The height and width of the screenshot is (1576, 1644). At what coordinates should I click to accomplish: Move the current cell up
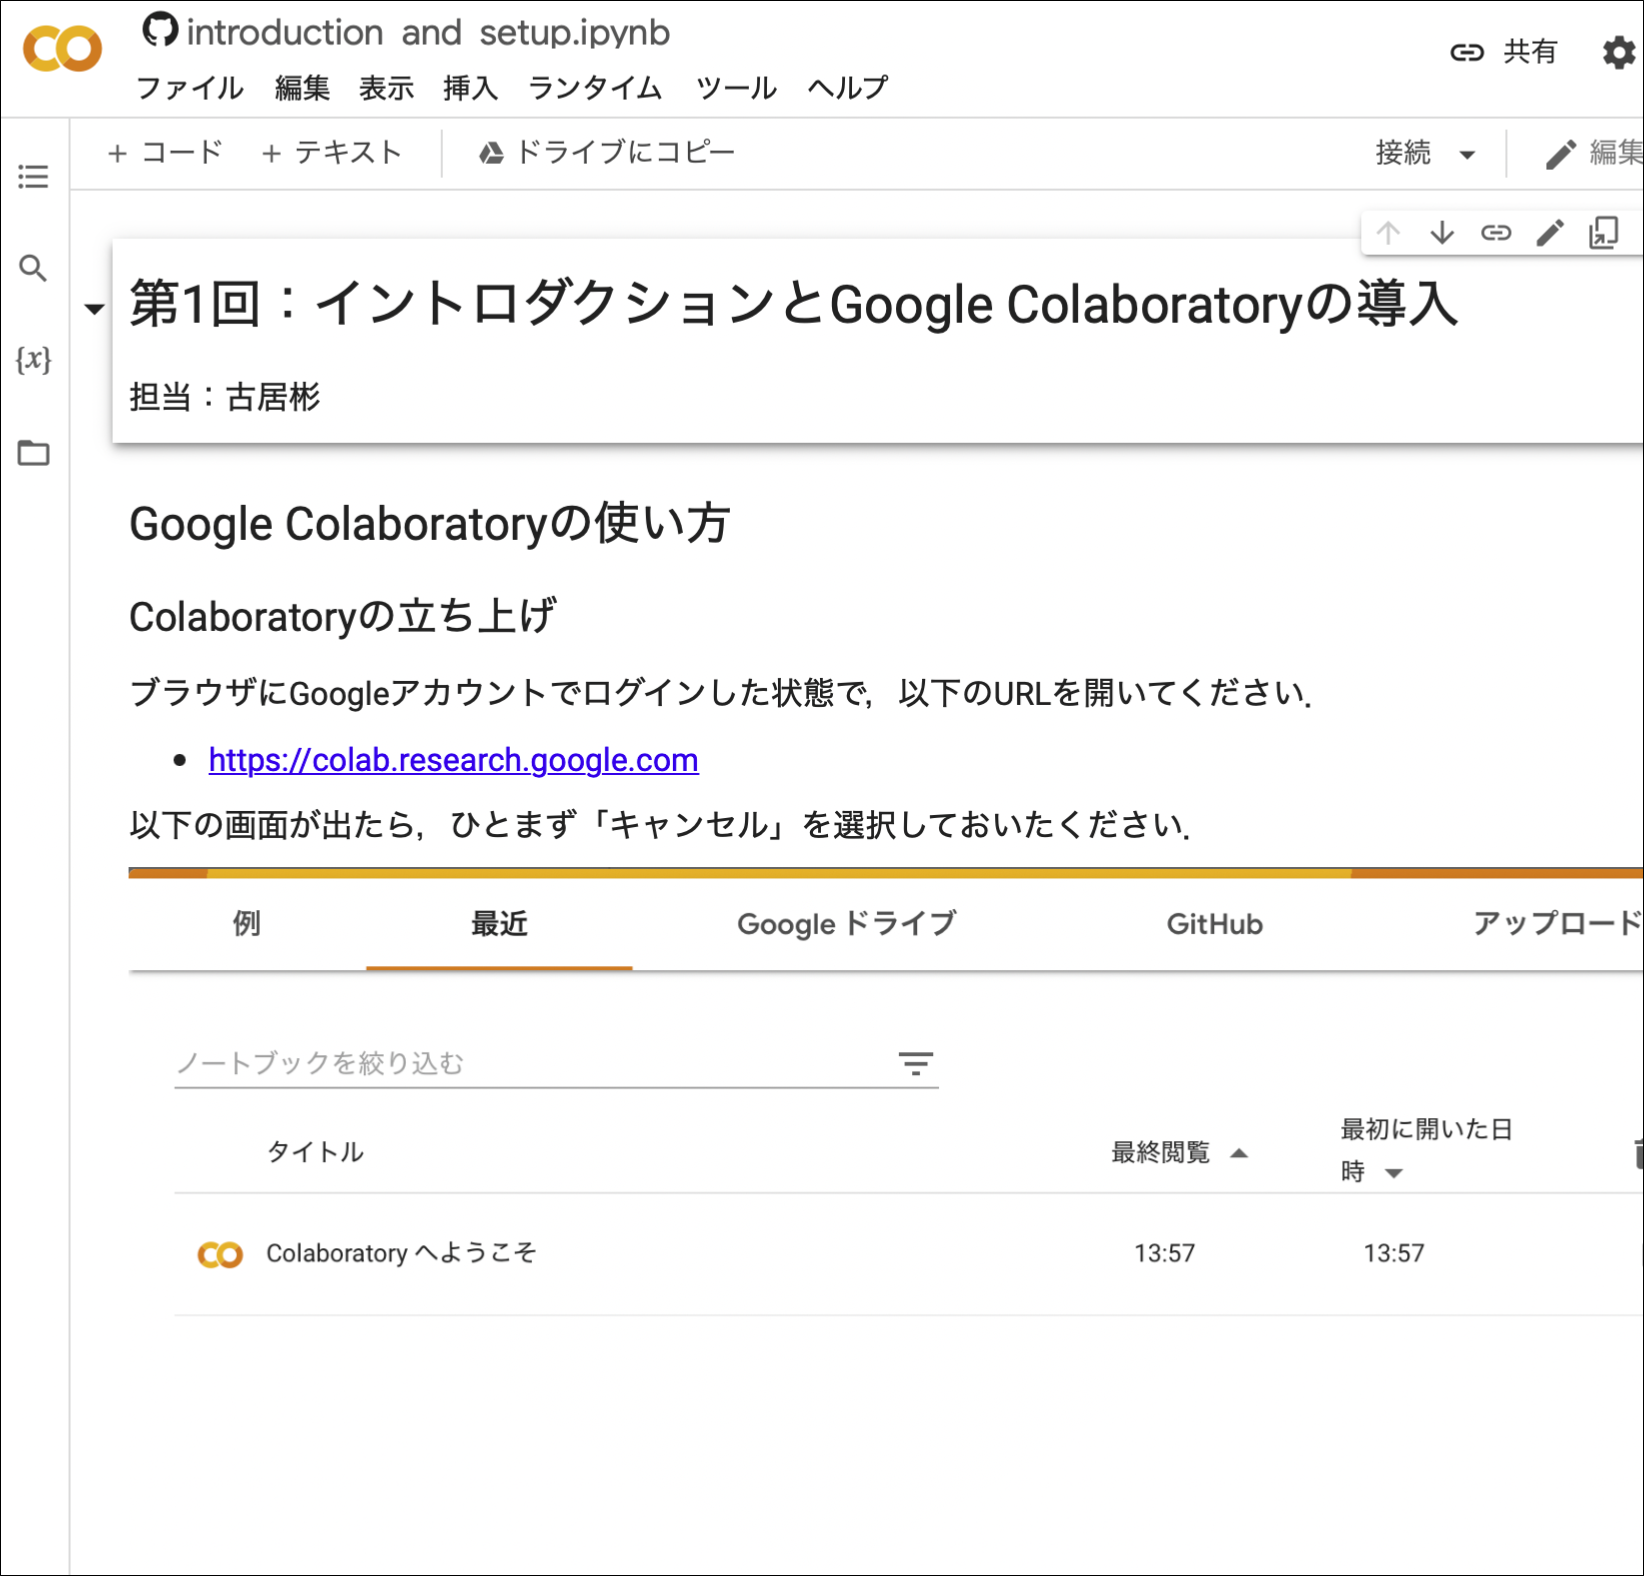pyautogui.click(x=1388, y=233)
